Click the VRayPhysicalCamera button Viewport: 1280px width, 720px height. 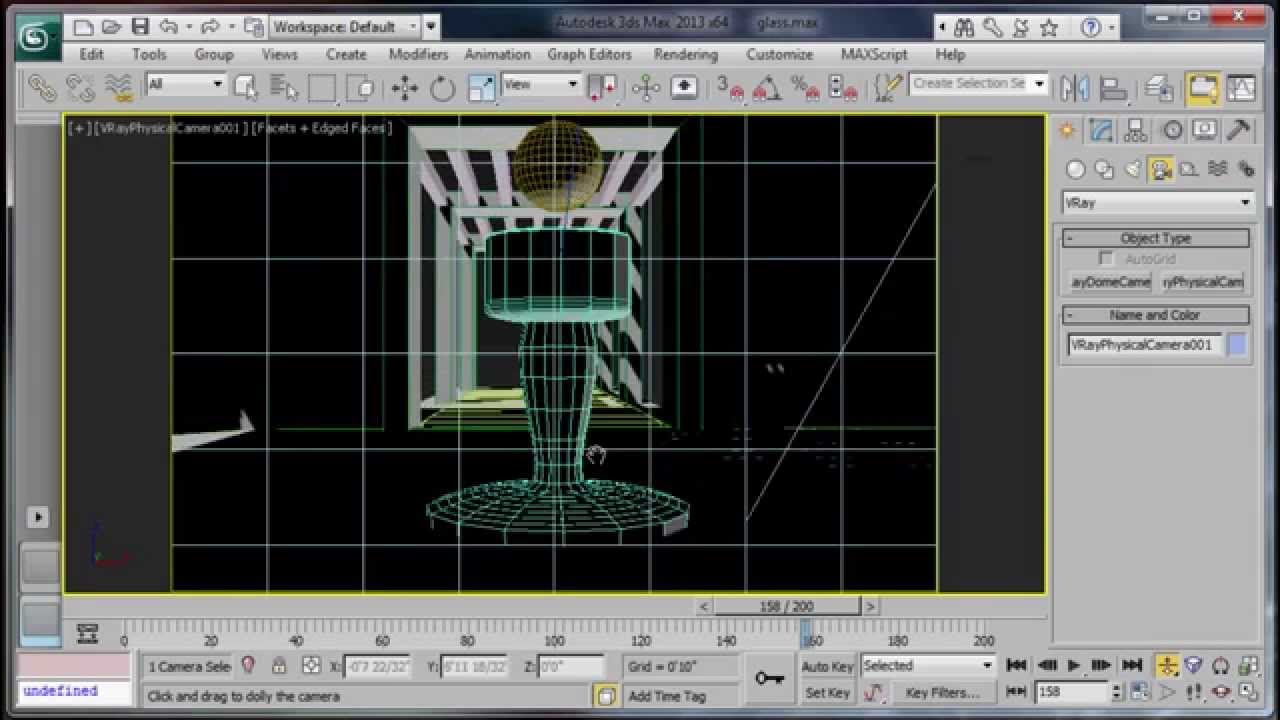tap(1202, 282)
